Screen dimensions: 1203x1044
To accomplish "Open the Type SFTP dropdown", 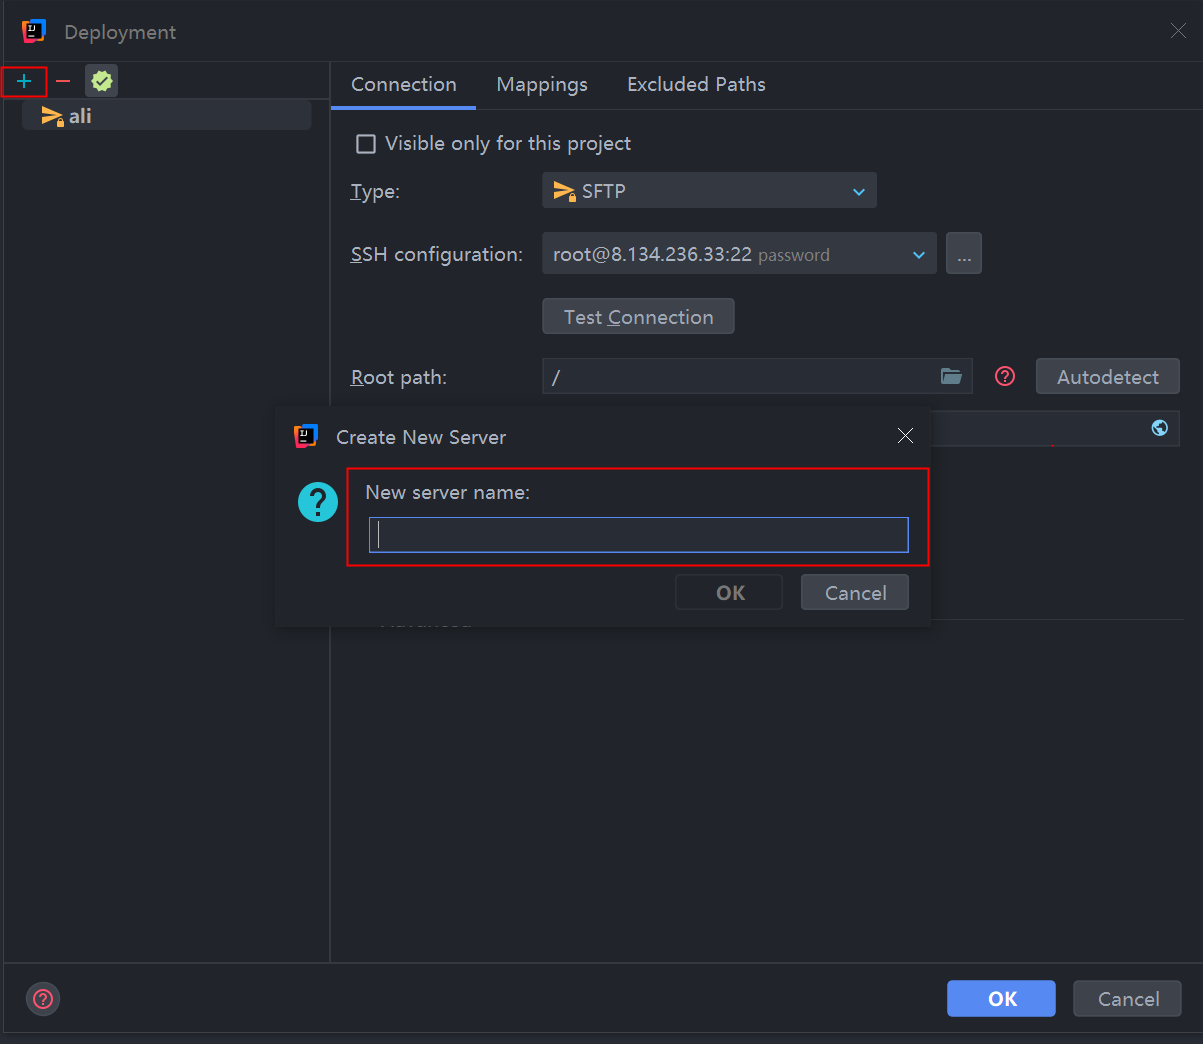I will [x=709, y=191].
